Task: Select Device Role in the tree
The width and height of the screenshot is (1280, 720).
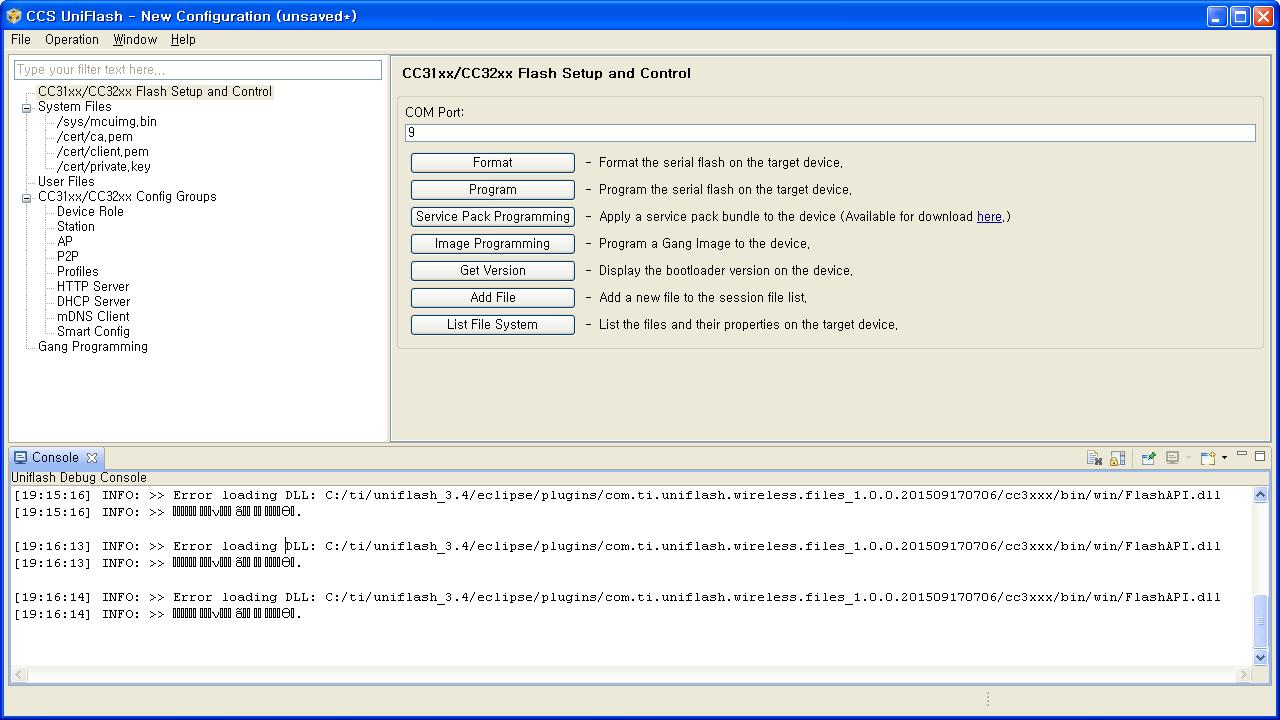Action: 90,212
